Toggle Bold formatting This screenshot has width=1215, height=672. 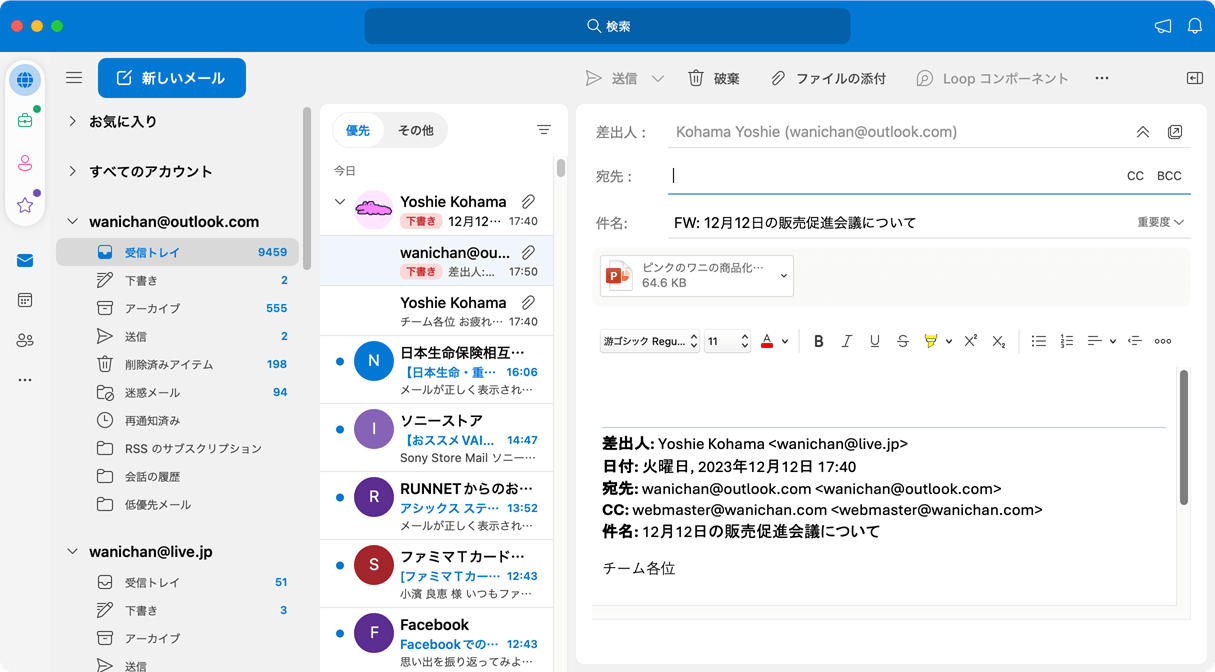pyautogui.click(x=819, y=342)
